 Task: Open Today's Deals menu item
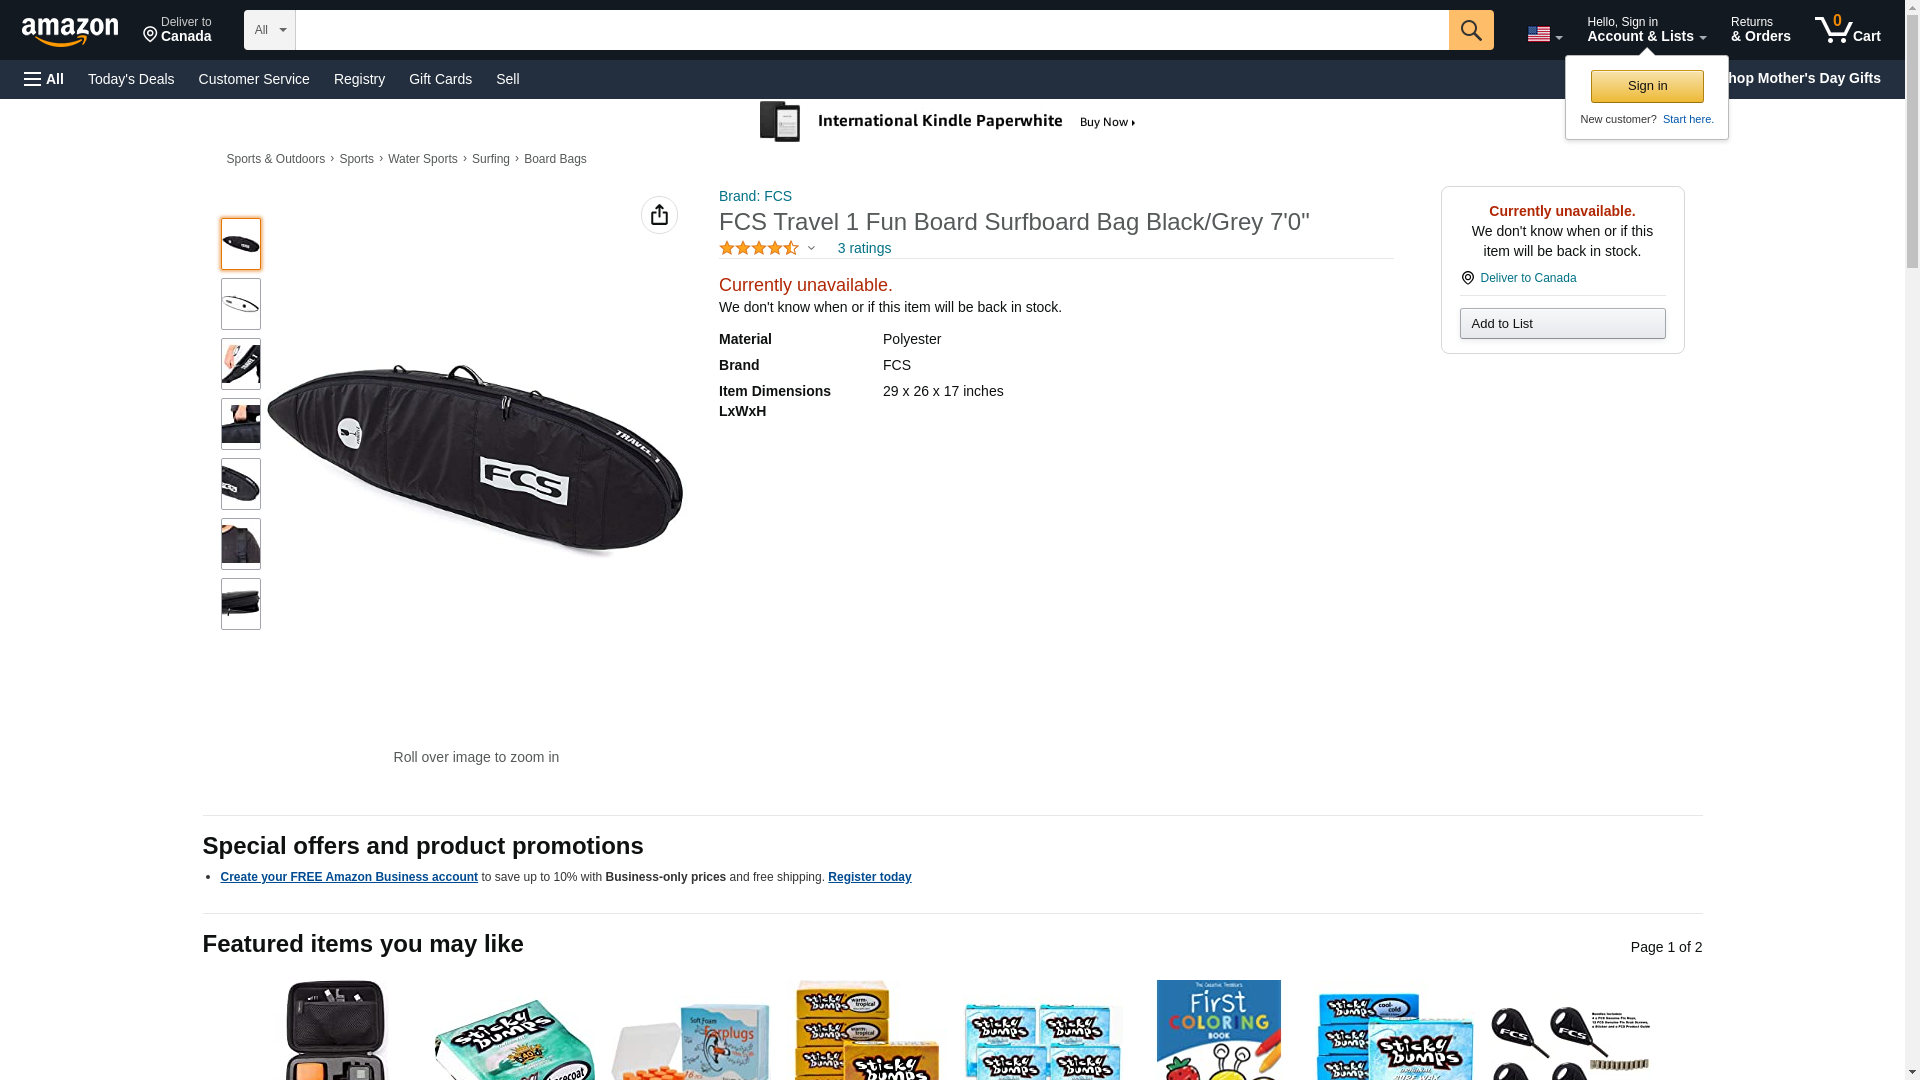pos(131,79)
